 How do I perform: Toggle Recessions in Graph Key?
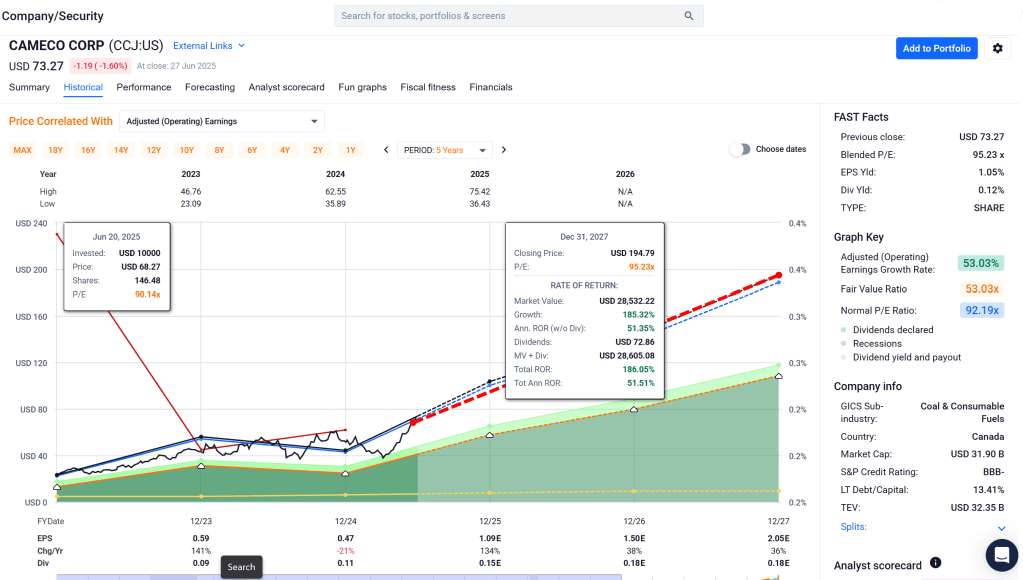pos(876,344)
